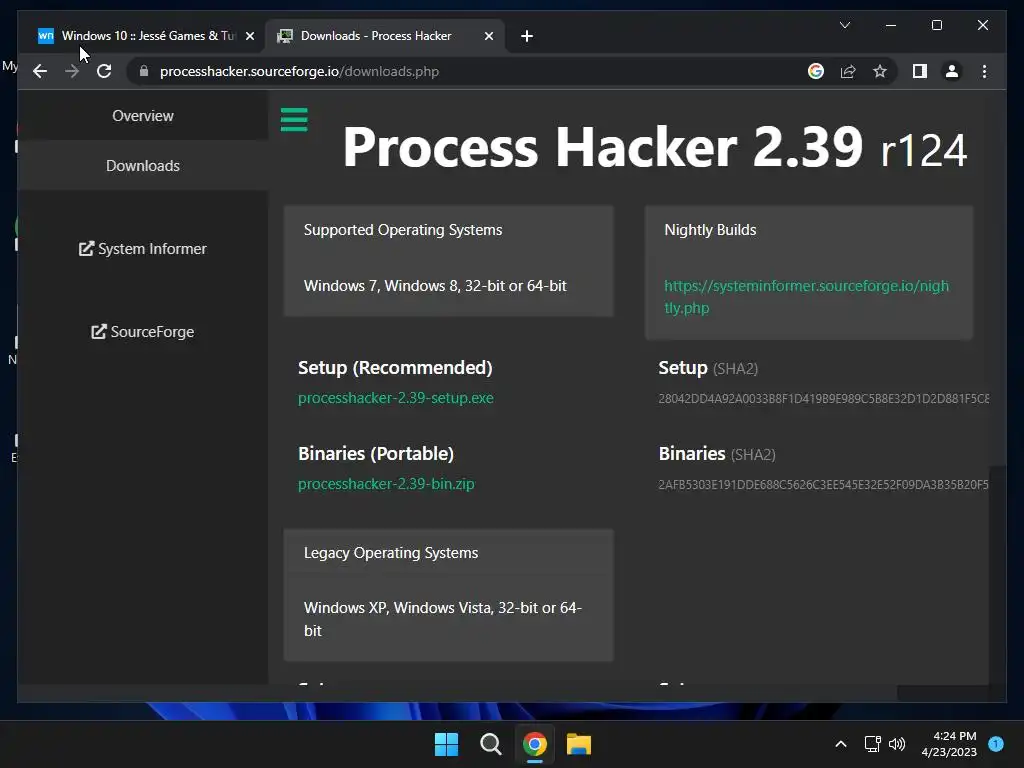Click the volume speaker tray icon
Viewport: 1024px width, 768px height.
click(897, 744)
